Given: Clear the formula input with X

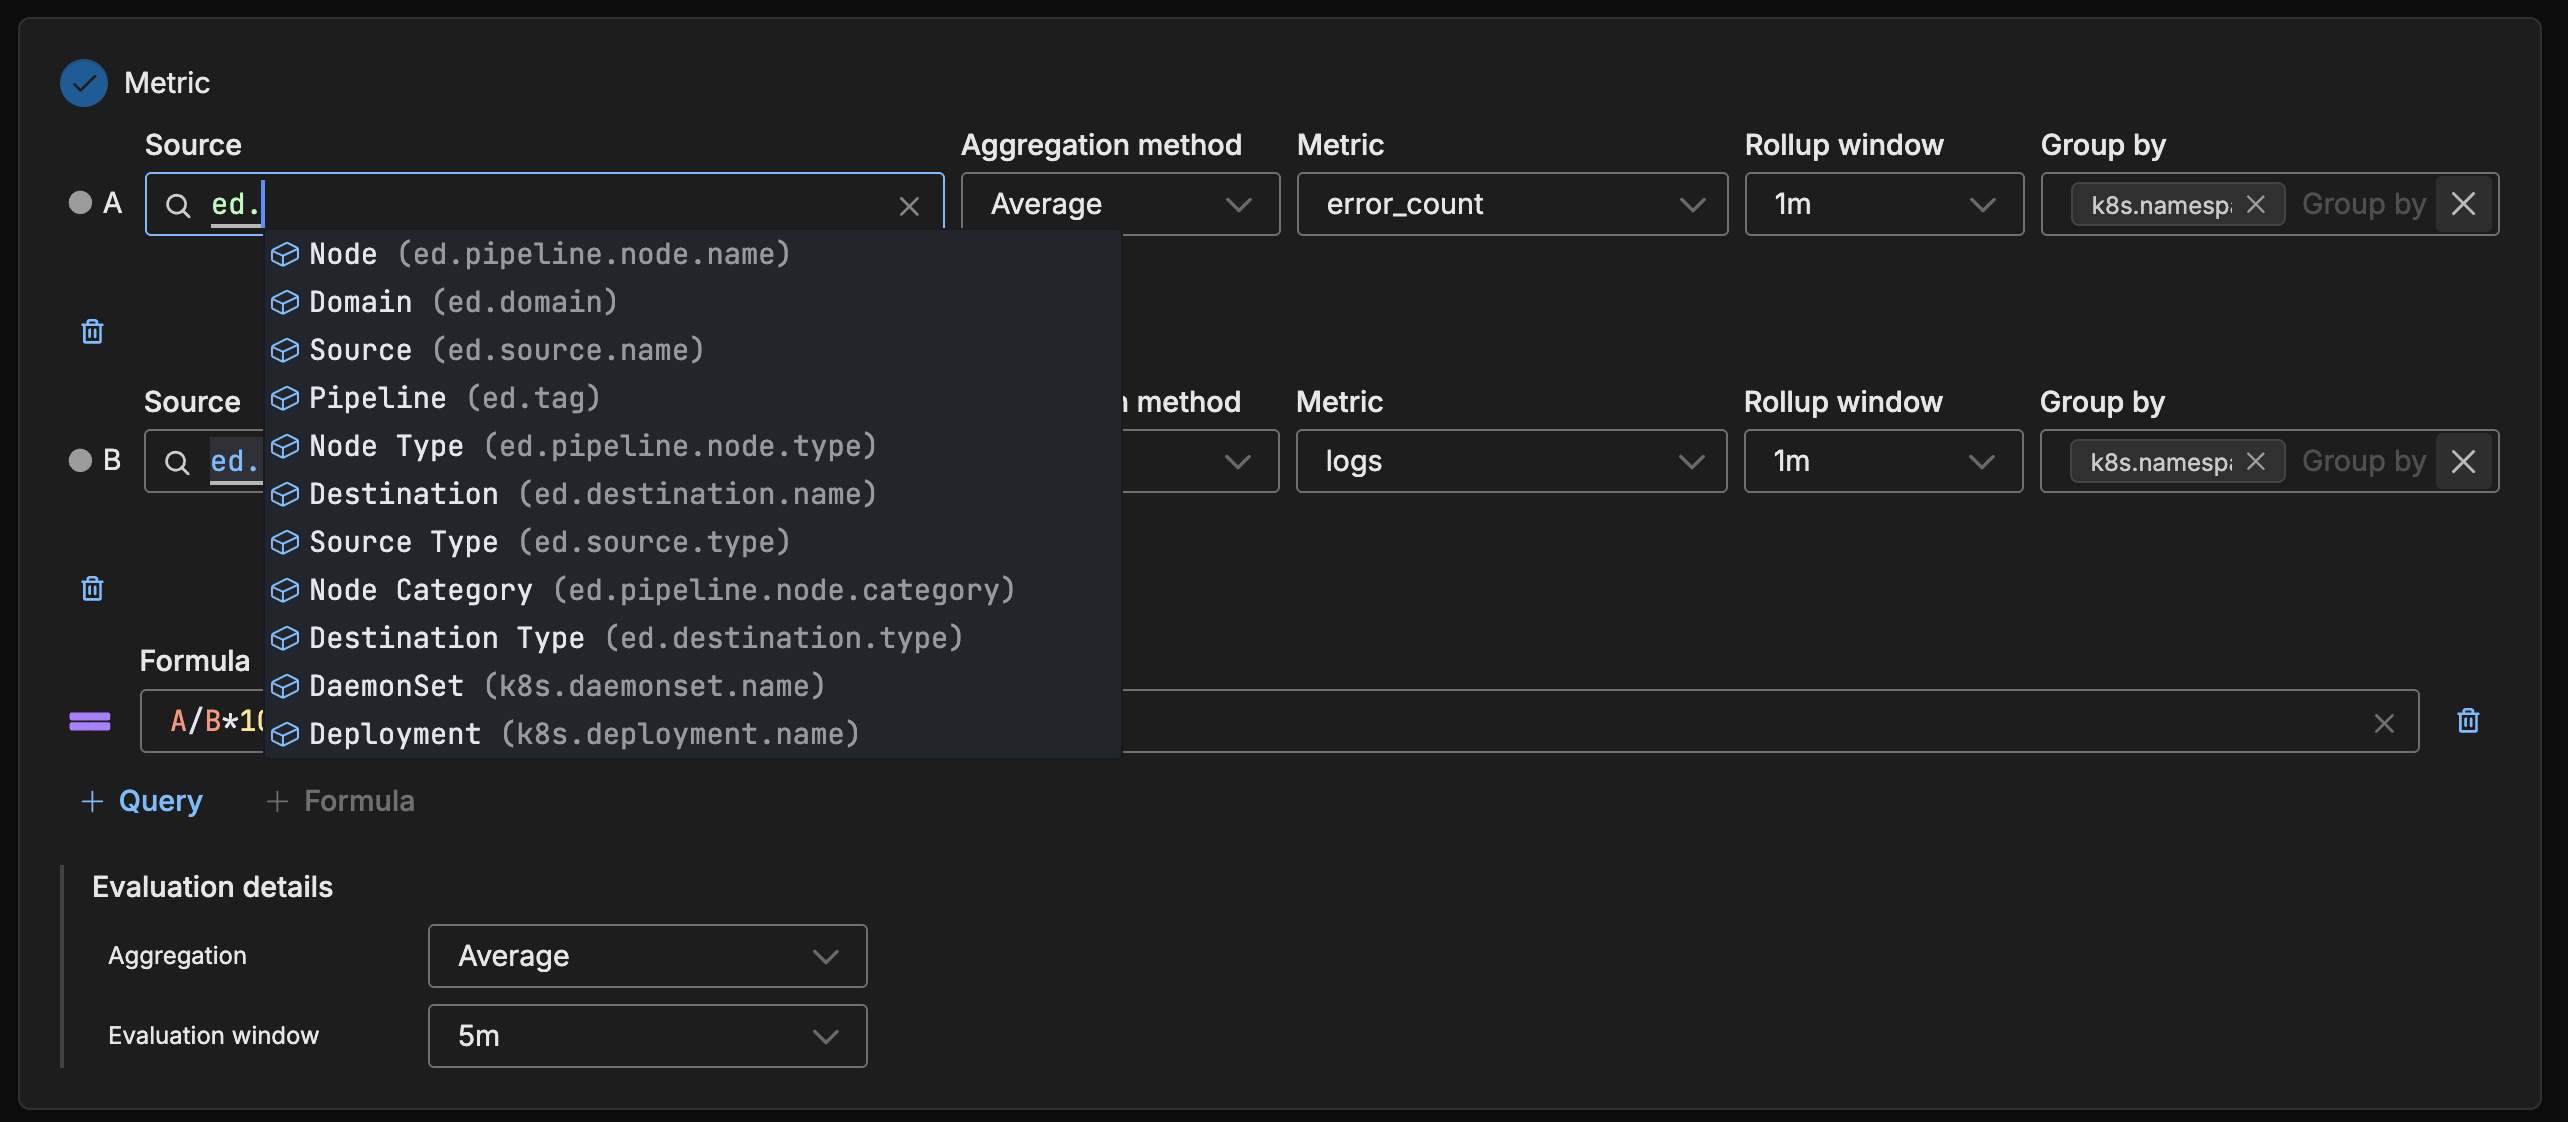Looking at the screenshot, I should click(x=2383, y=722).
